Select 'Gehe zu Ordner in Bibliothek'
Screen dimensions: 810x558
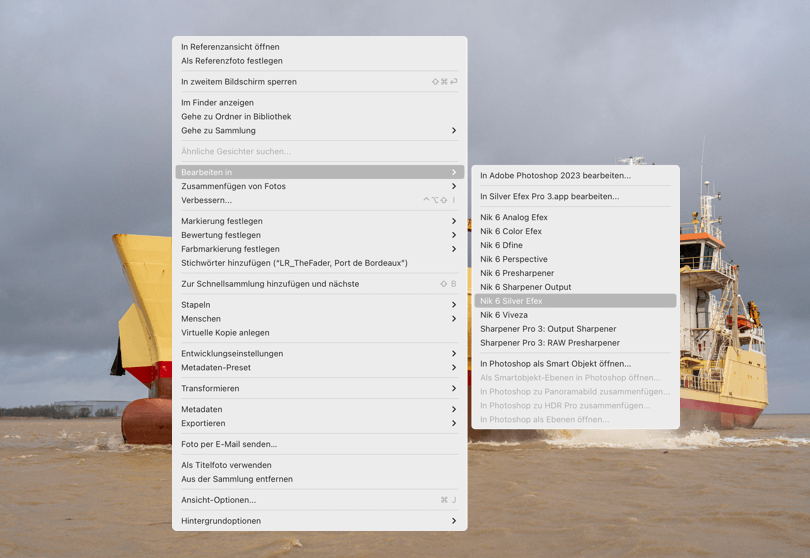click(x=319, y=116)
